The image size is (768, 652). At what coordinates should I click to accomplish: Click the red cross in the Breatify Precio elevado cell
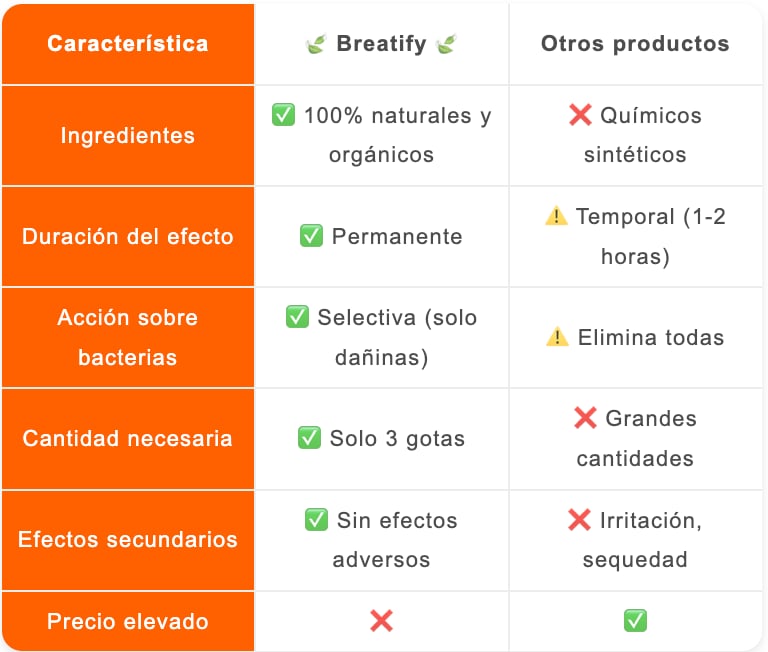click(x=382, y=621)
